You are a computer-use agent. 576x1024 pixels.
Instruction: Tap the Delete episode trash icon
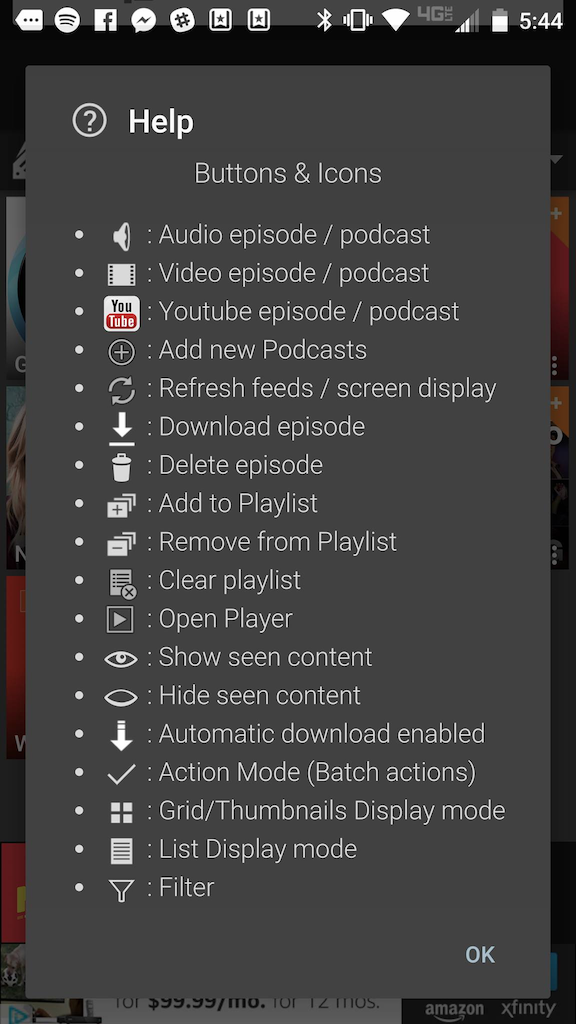click(121, 468)
